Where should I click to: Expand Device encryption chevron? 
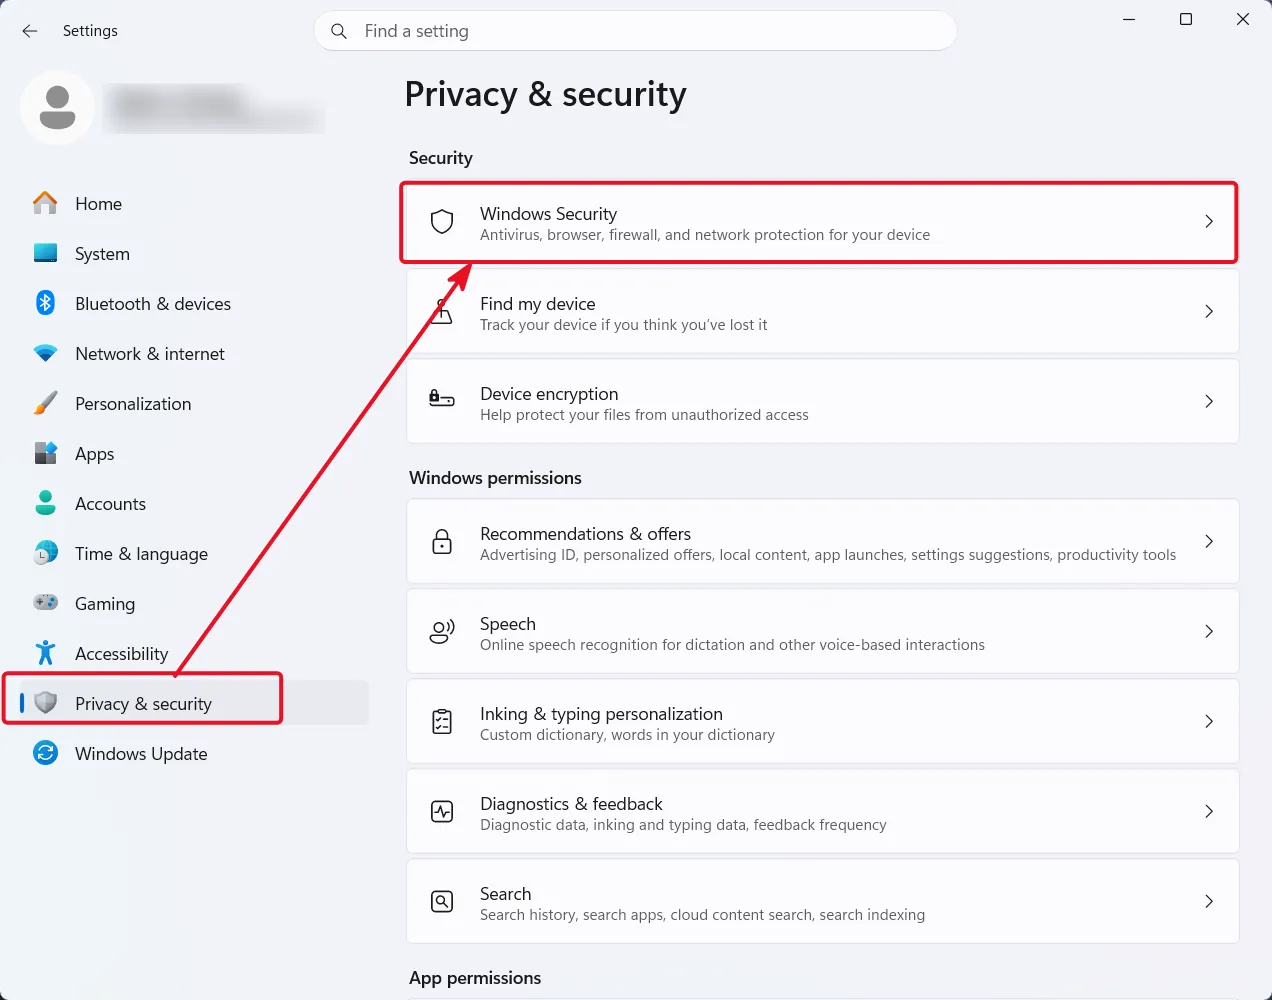pos(1209,401)
